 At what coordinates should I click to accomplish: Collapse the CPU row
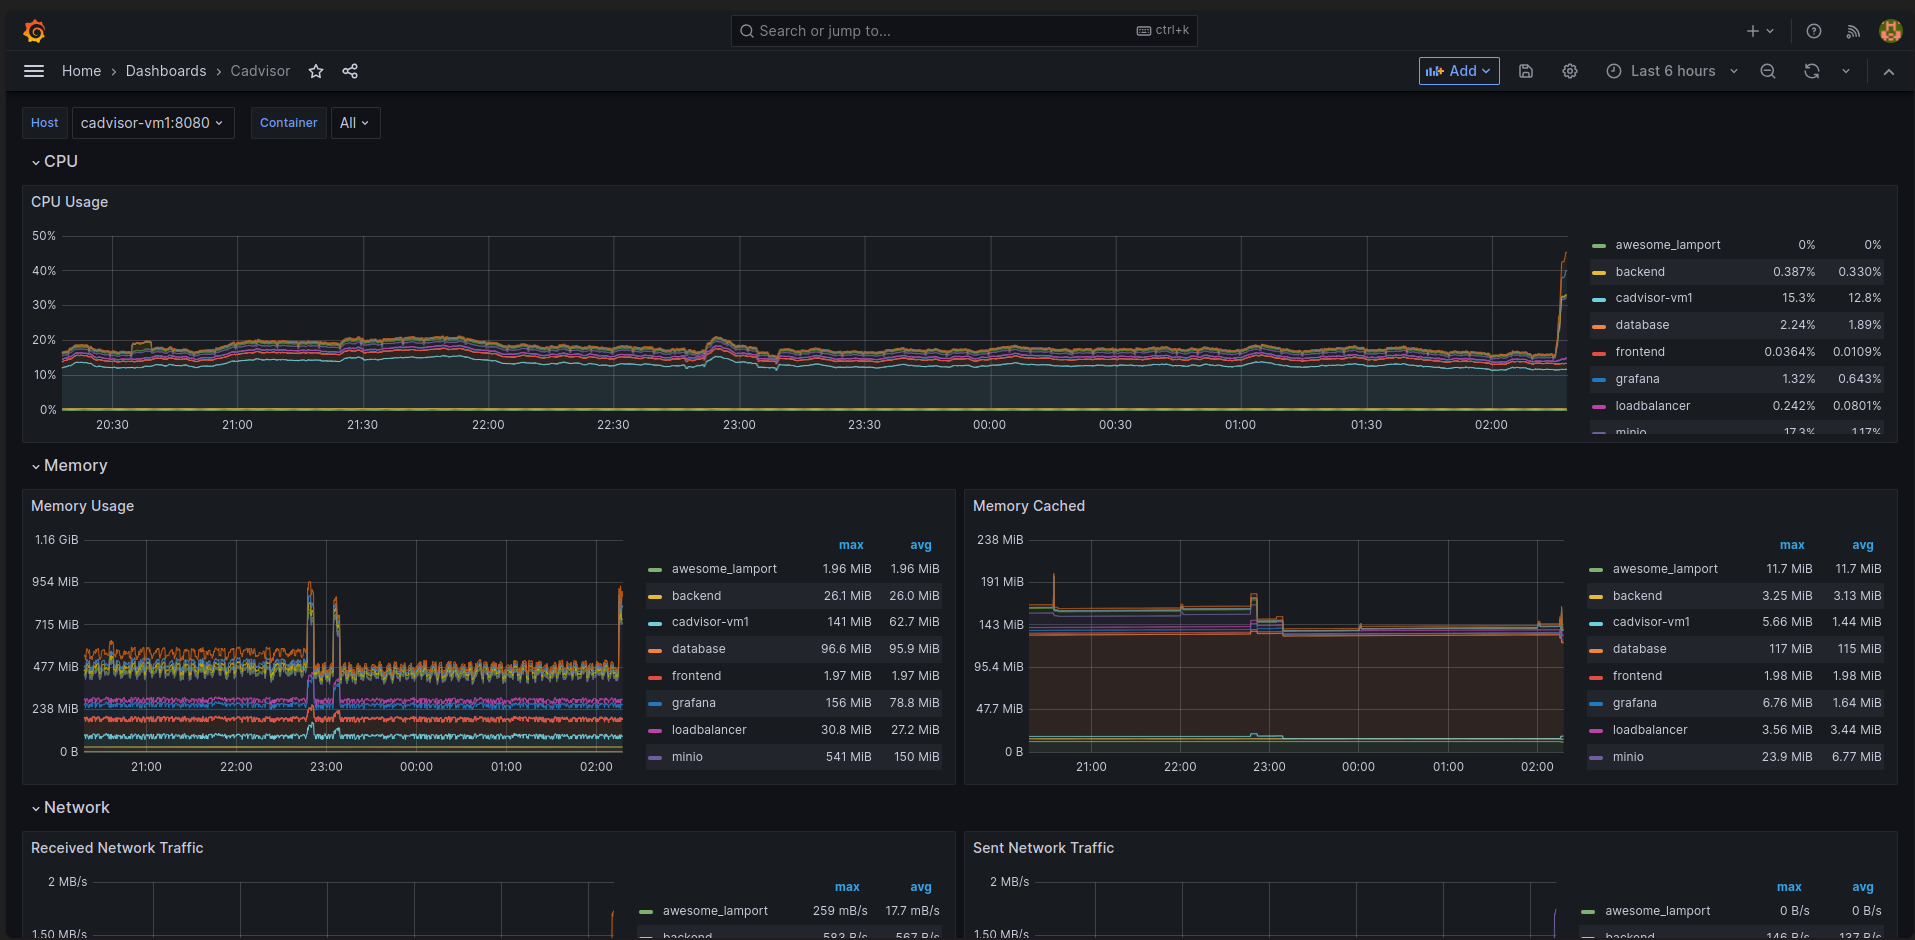[55, 161]
